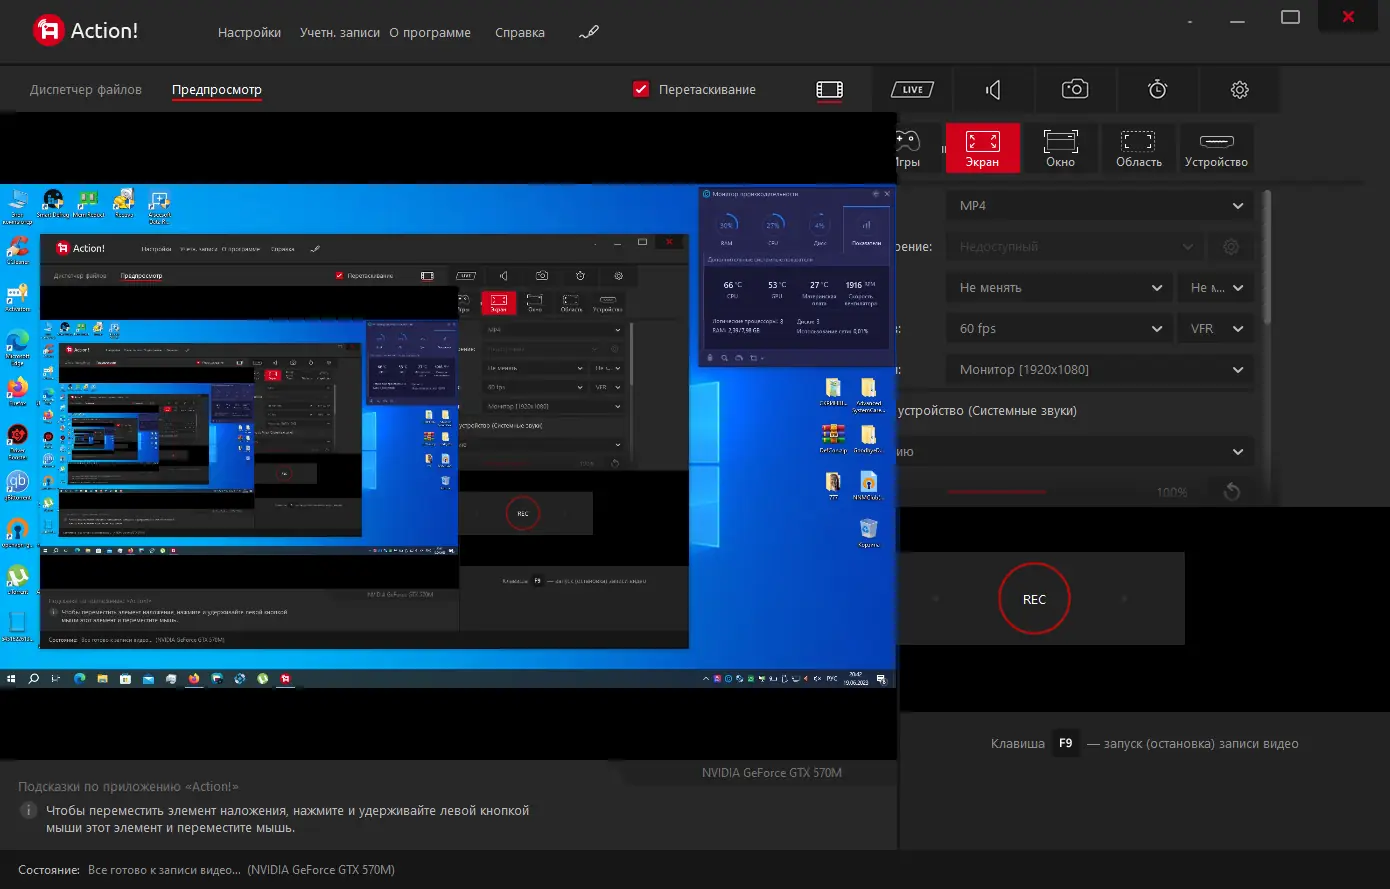Open general settings gear tab

pos(1239,90)
